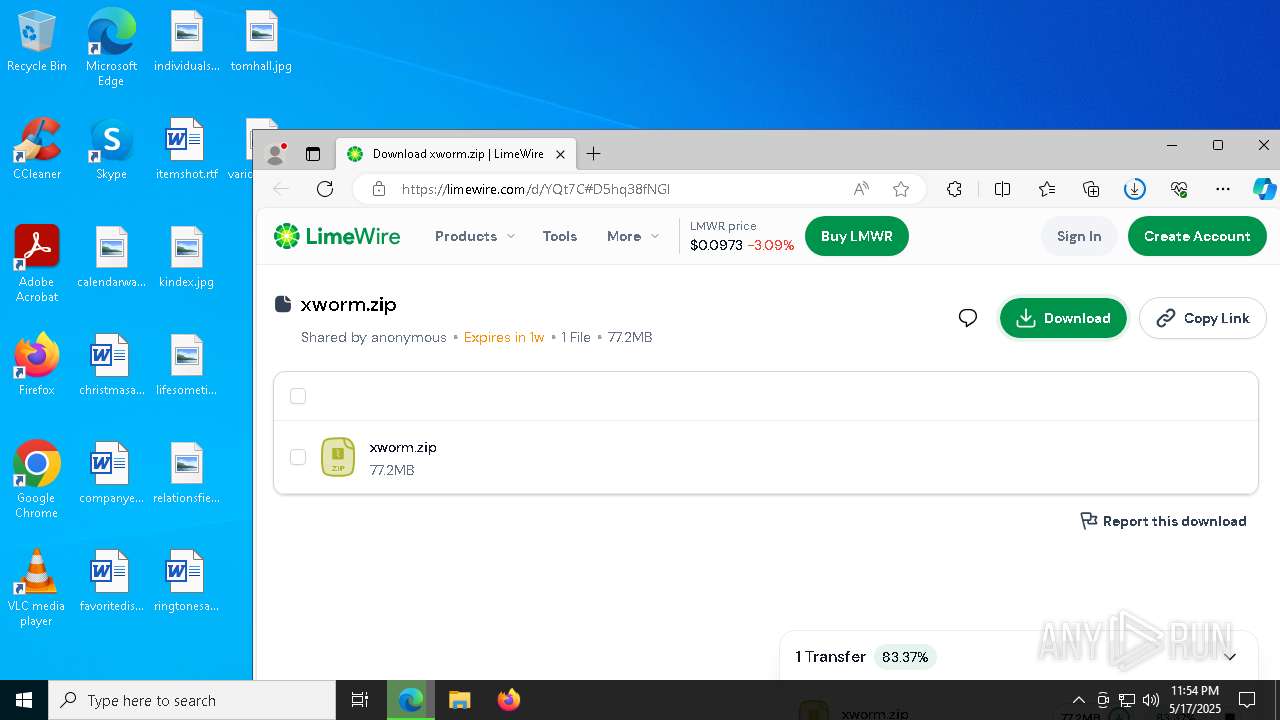Open the Firefox desktop shortcut

(37, 365)
